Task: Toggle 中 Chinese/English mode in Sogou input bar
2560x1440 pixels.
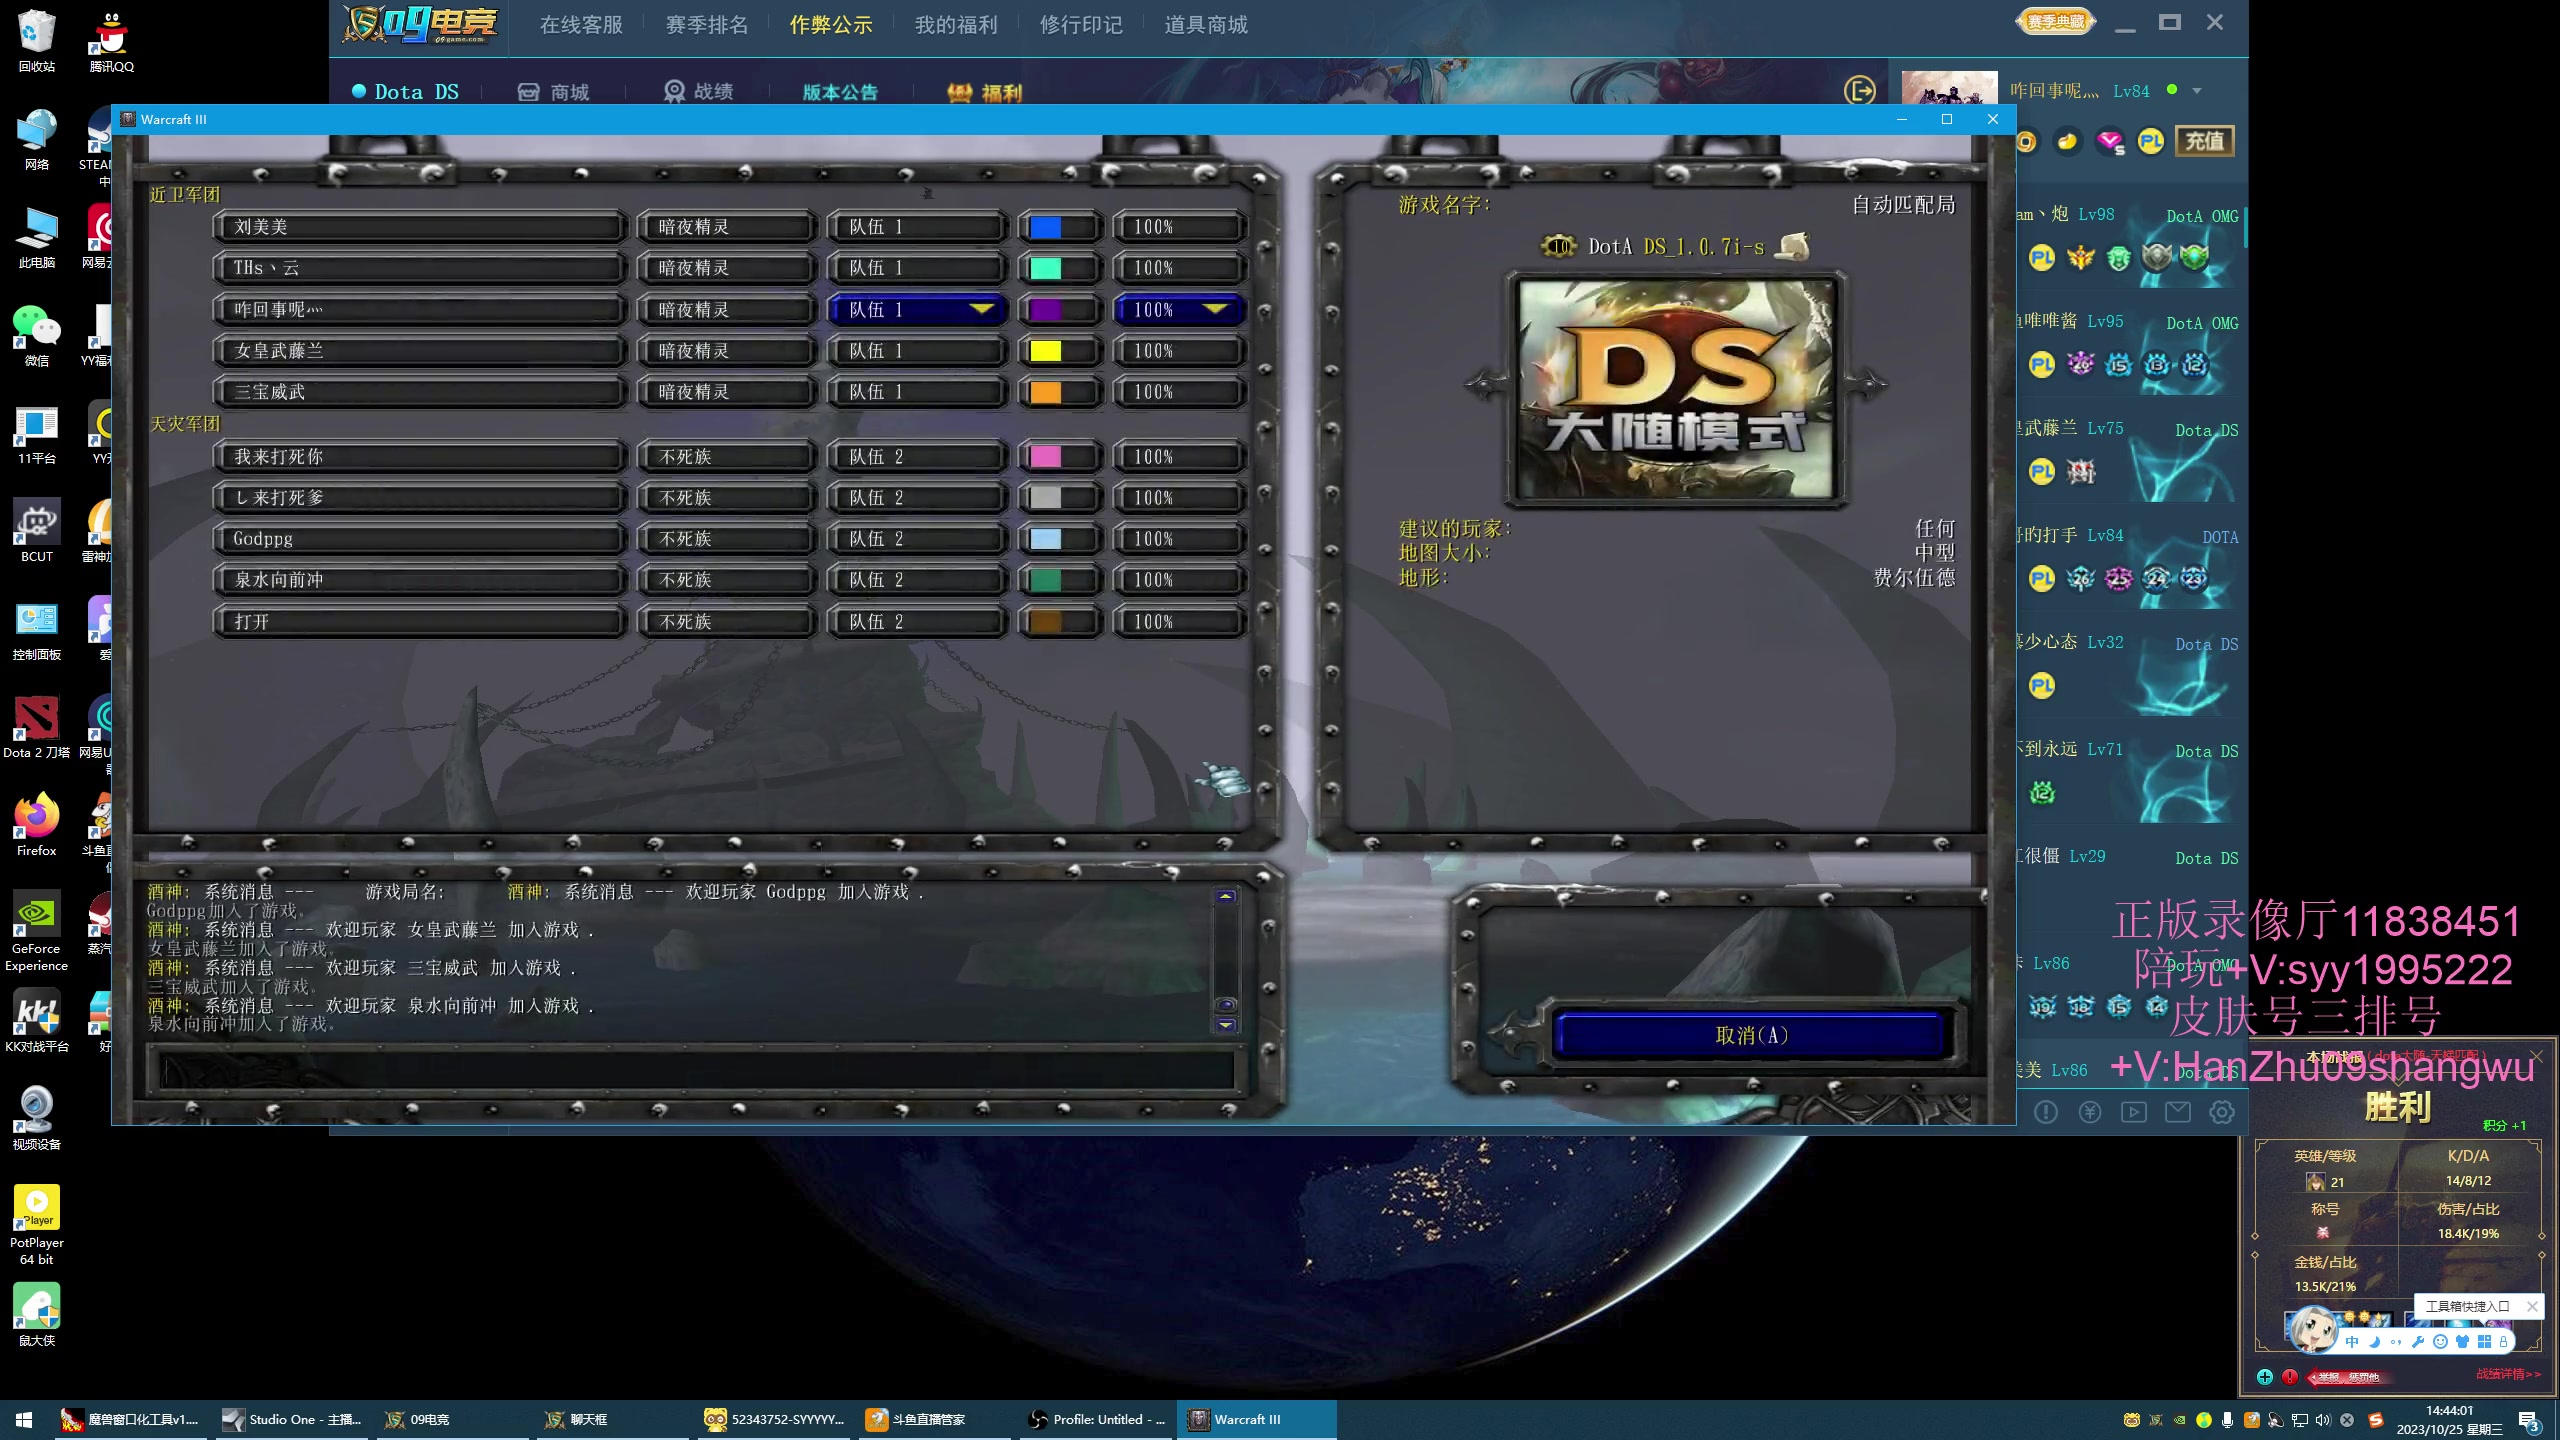Action: coord(2352,1342)
